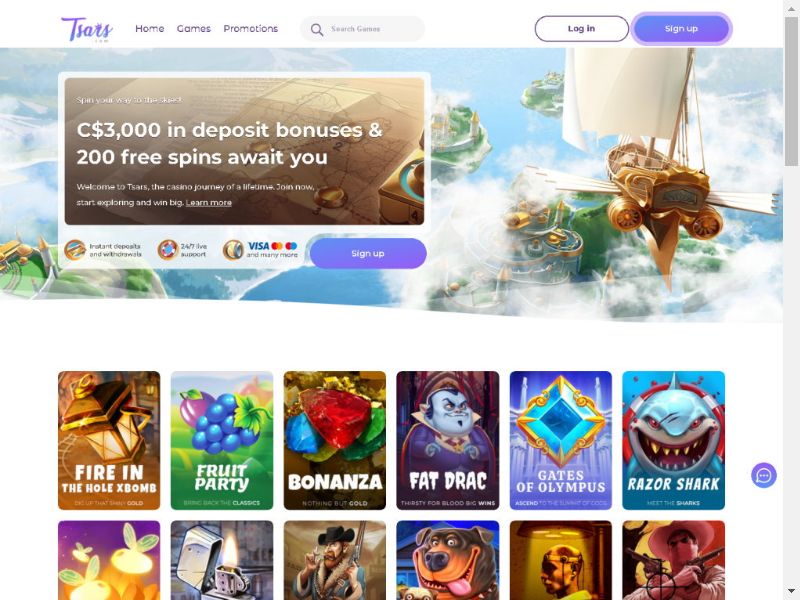Open the Fire in the Hole xBomb game
Image resolution: width=800 pixels, height=600 pixels.
coord(109,440)
